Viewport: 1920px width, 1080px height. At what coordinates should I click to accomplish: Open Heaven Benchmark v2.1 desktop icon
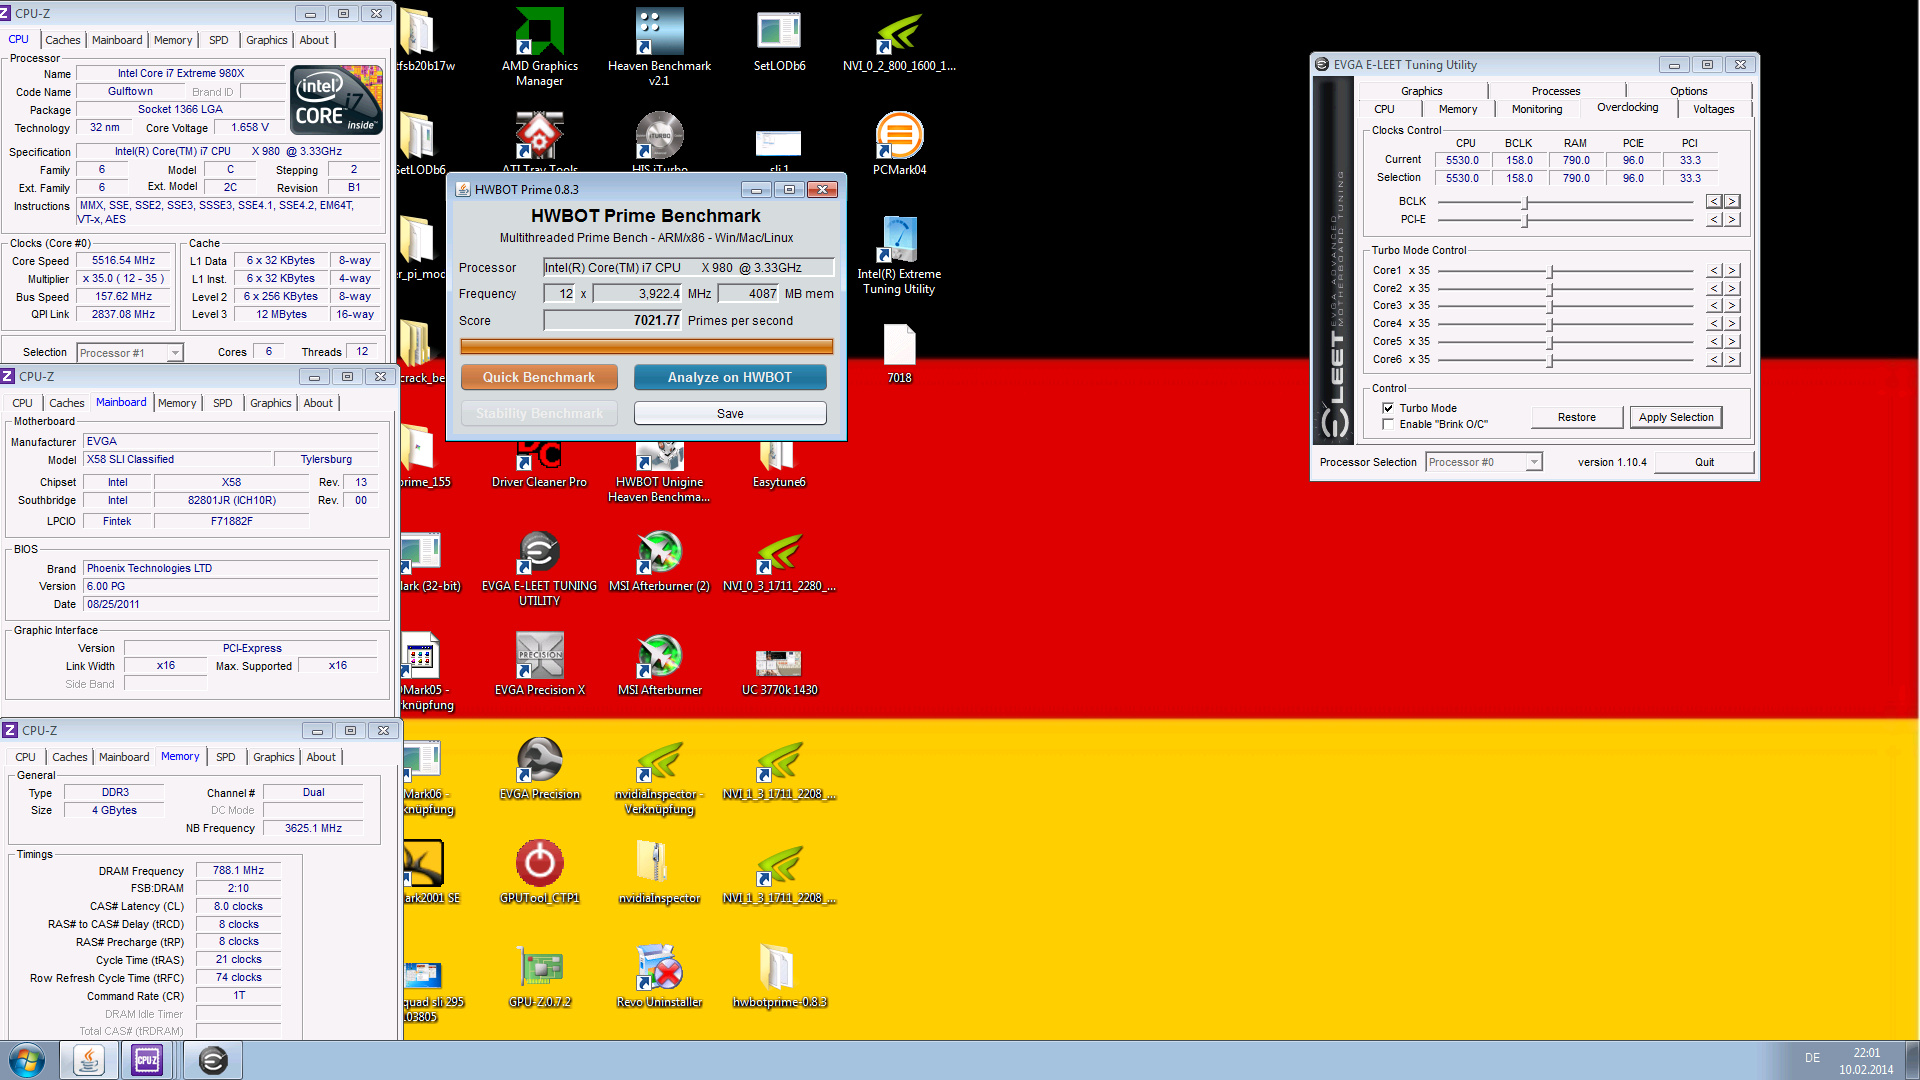click(x=659, y=47)
